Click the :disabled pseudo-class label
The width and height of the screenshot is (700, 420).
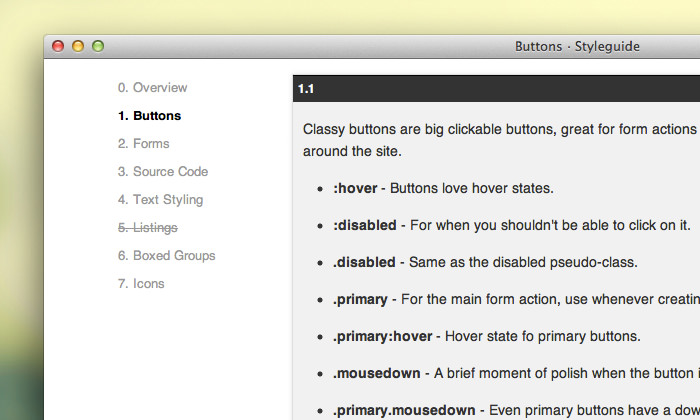pos(364,225)
